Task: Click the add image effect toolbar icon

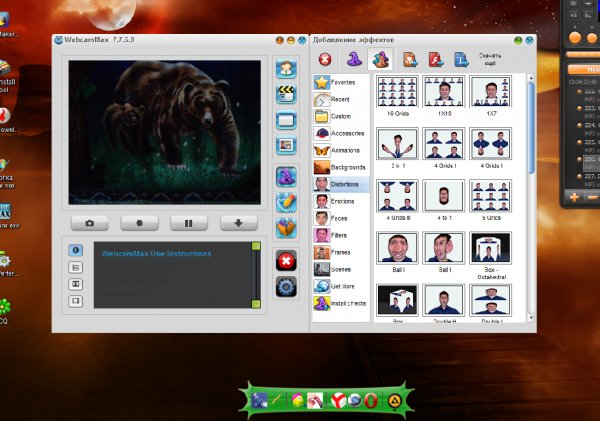Action: pyautogui.click(x=410, y=60)
